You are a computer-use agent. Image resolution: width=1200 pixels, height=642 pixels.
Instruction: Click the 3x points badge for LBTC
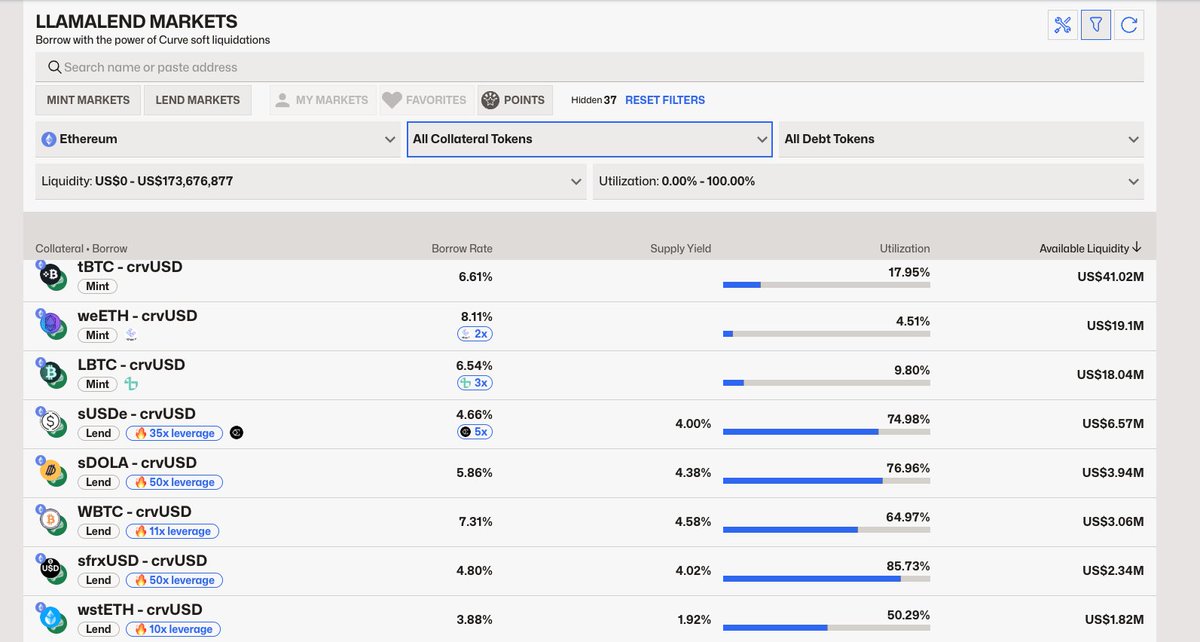(x=474, y=383)
